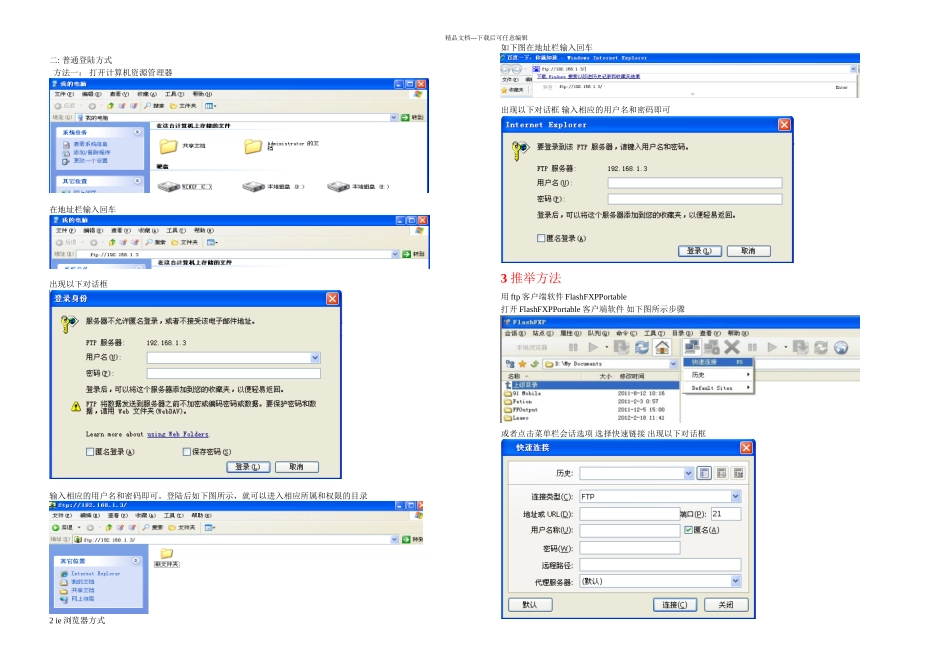
Task: Click the 密码 field in the 登录身份 dialog
Action: [x=233, y=374]
